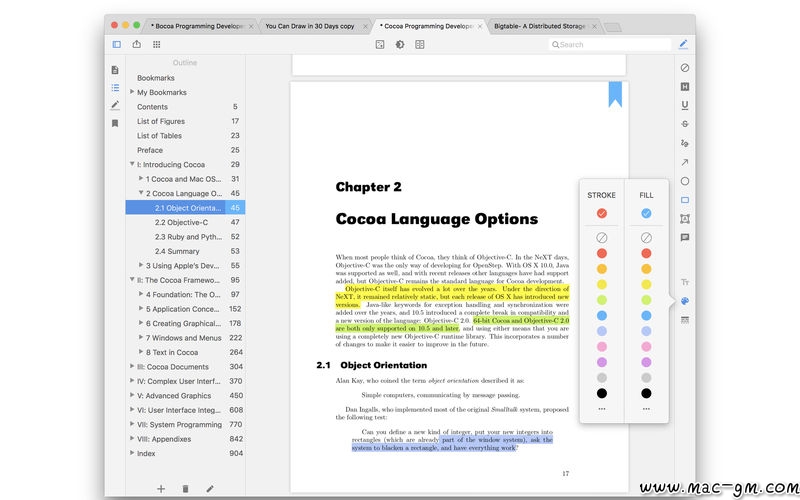Collapse 2 Cocoa Language Options chapter
Screen dimensions: 800x500
141,193
